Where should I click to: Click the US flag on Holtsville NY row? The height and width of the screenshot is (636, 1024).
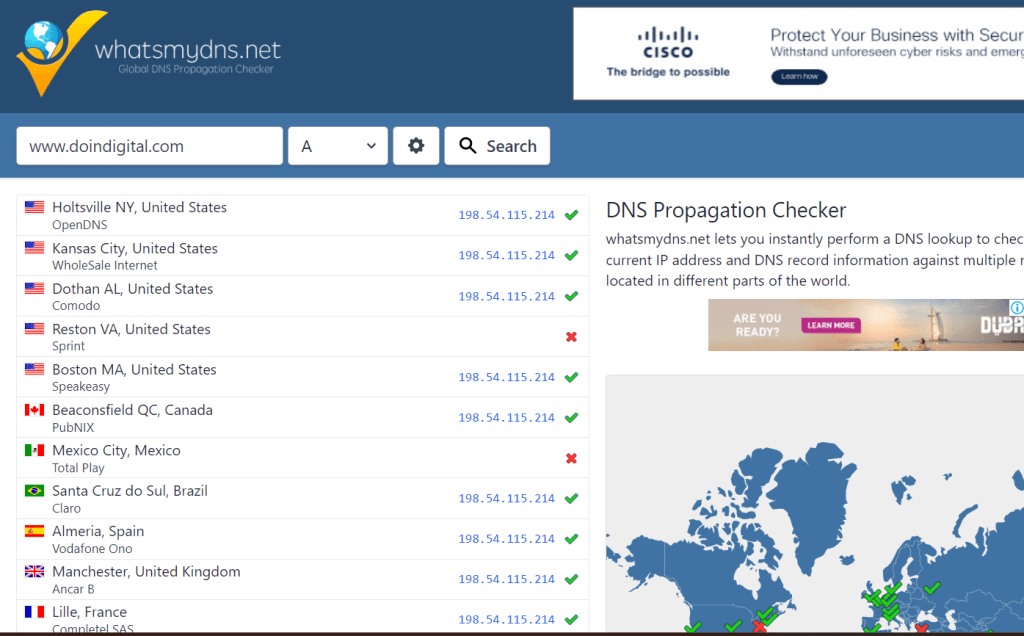tap(35, 207)
